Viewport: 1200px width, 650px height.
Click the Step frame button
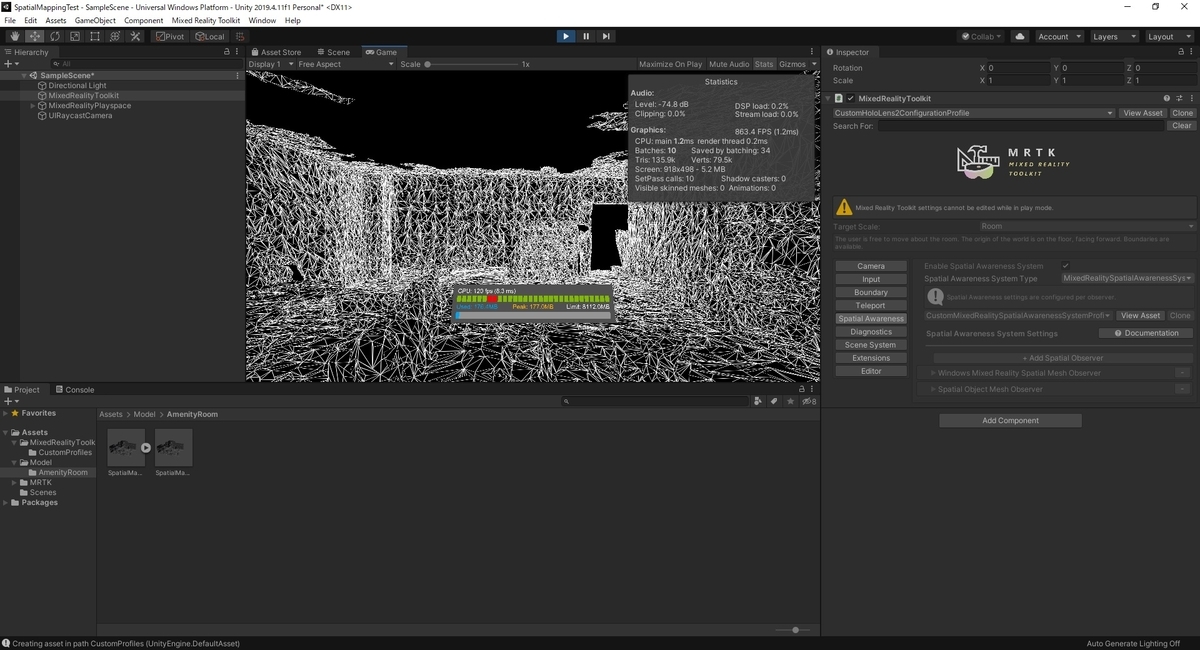coord(605,36)
